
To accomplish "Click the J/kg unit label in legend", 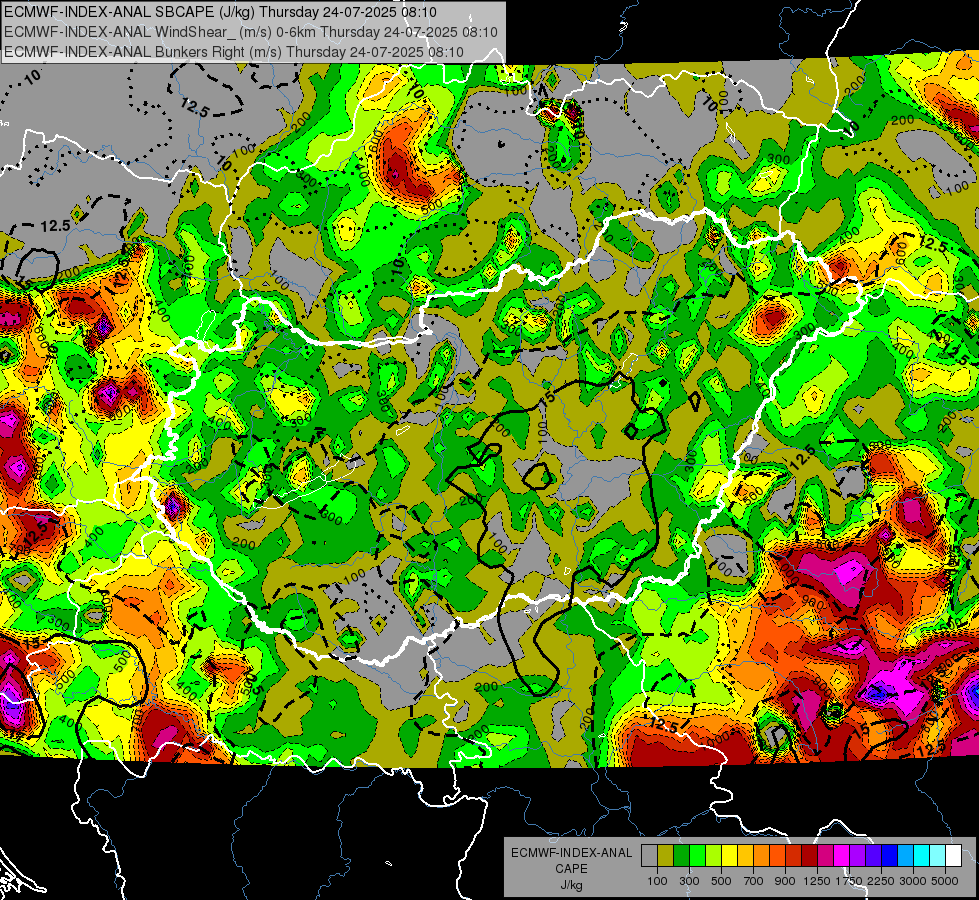I will pos(571,885).
